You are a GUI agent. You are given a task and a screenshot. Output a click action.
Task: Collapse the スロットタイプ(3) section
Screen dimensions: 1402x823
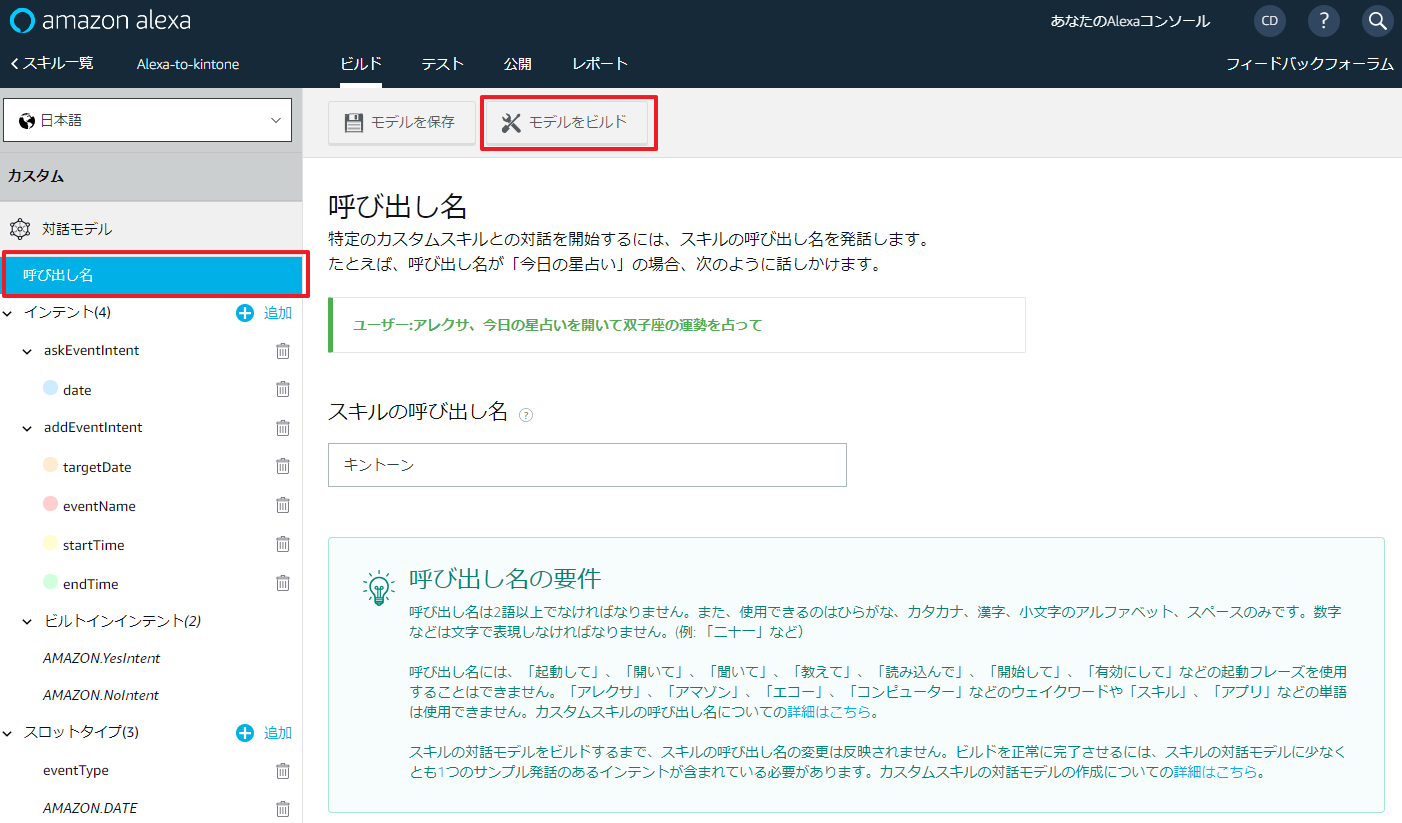click(8, 733)
